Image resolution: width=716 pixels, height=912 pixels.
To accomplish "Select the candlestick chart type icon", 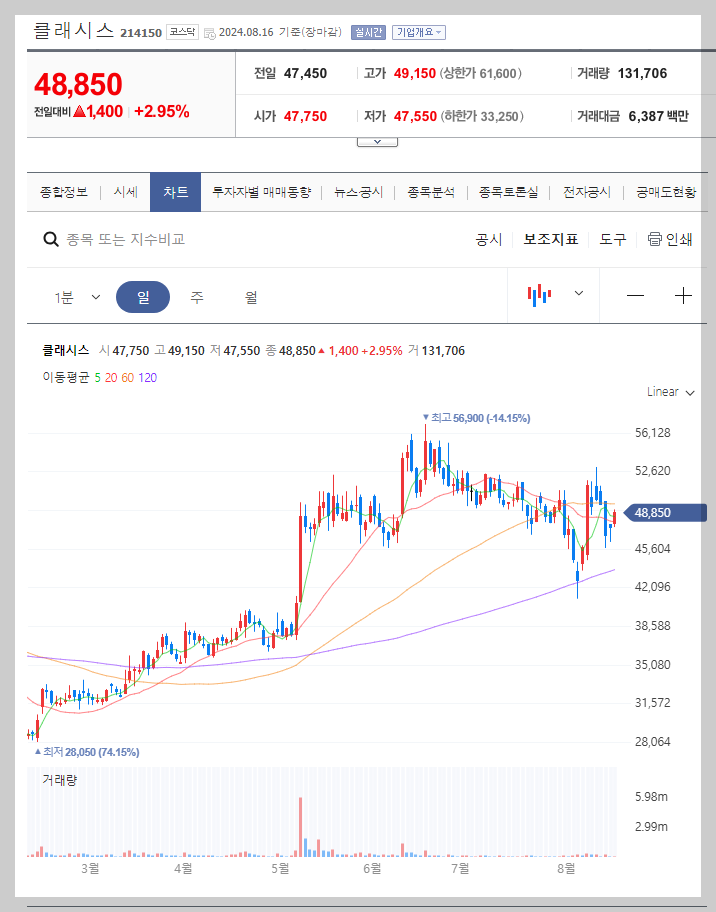I will click(x=541, y=294).
